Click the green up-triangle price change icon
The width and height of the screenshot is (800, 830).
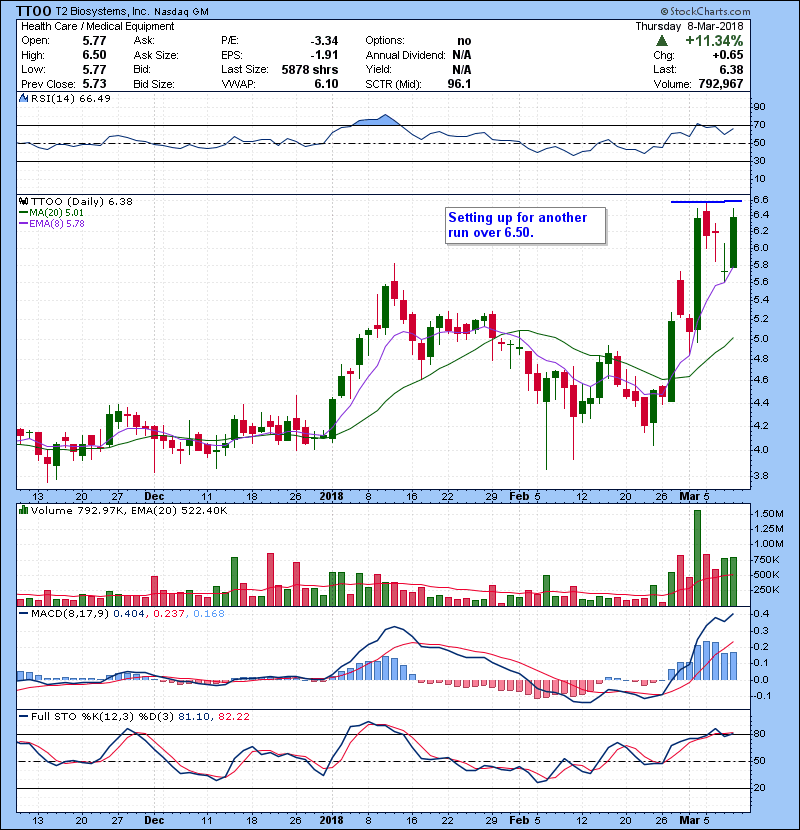pos(661,41)
